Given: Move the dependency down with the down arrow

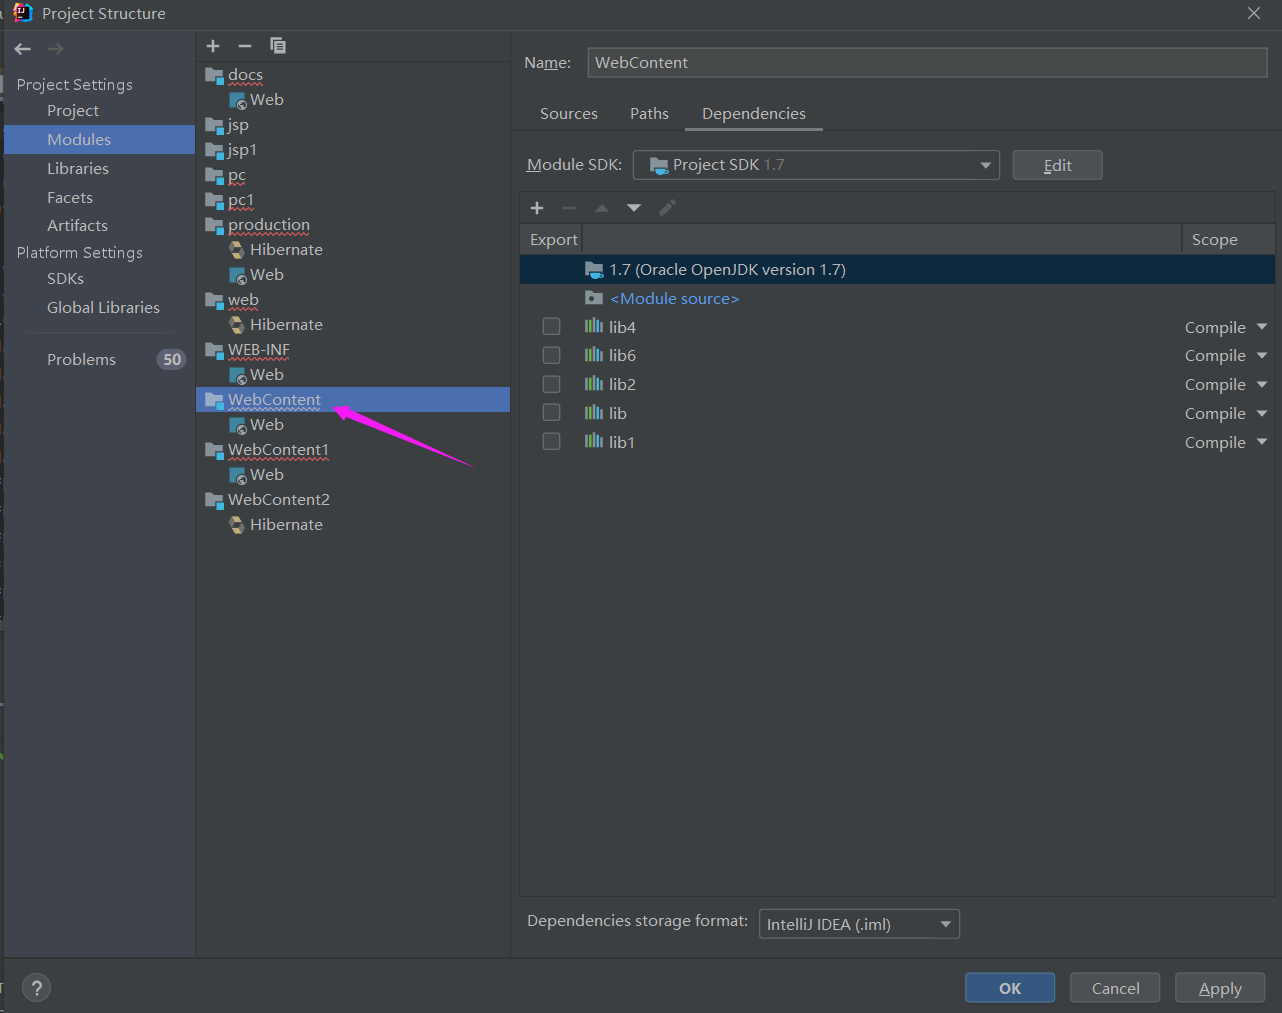Looking at the screenshot, I should click(634, 208).
